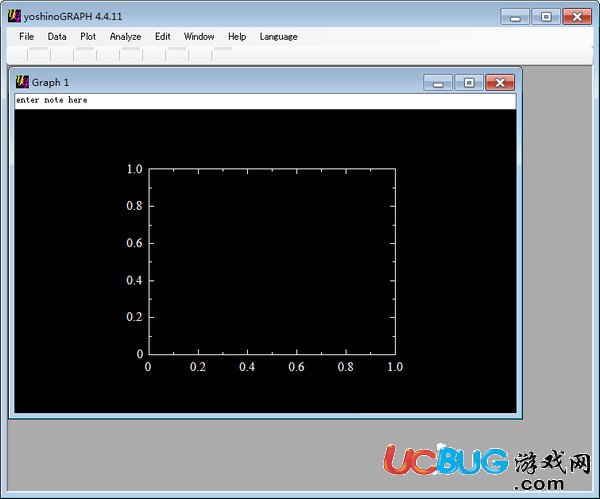Open the Plot menu
600x499 pixels.
pos(88,37)
